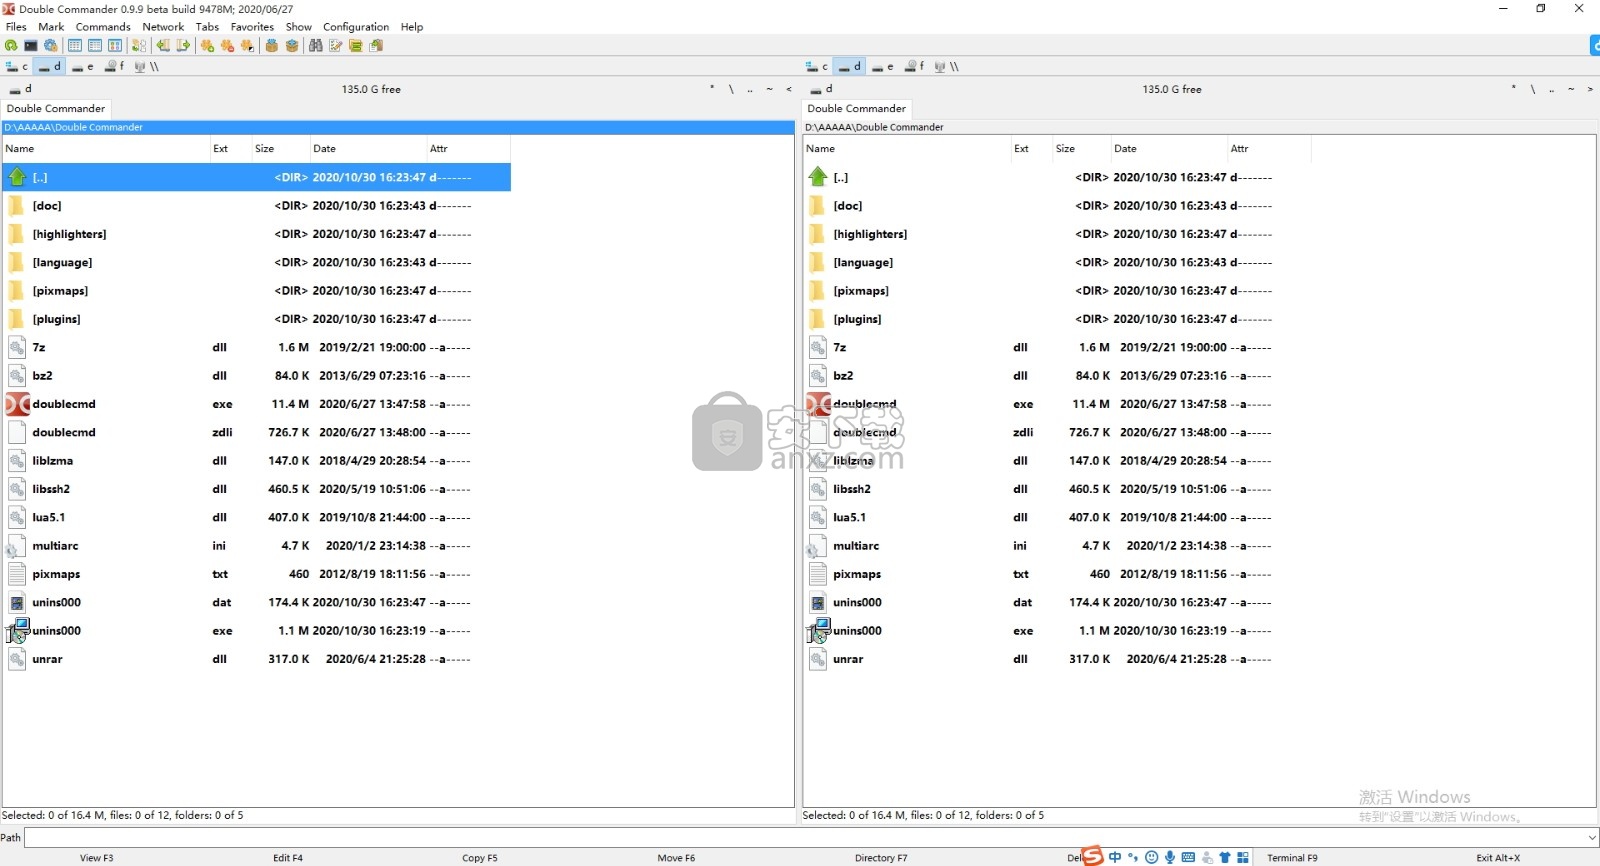
Task: Select doublecmd exe in the left panel
Action: tap(256, 404)
